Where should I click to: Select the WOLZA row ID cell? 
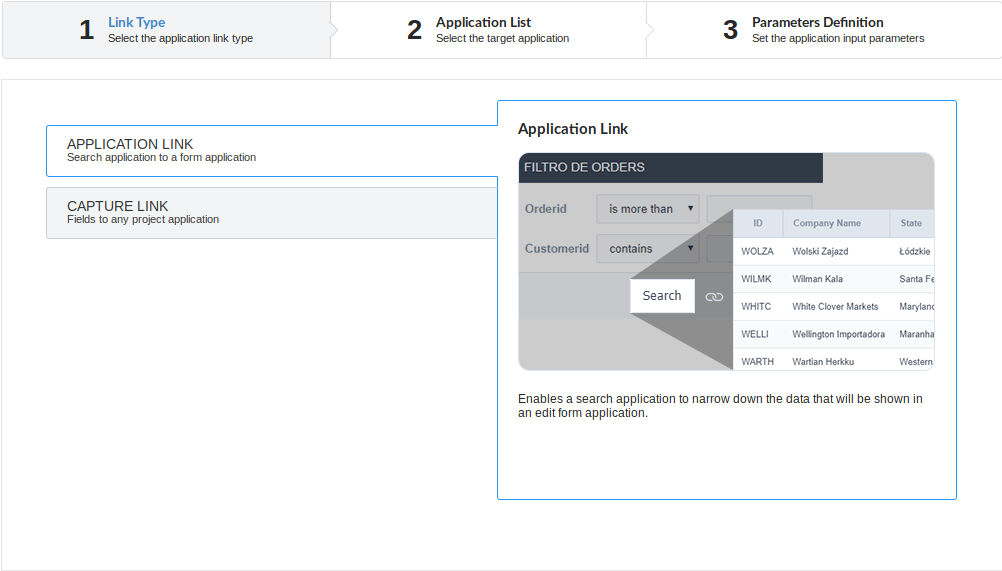click(757, 251)
